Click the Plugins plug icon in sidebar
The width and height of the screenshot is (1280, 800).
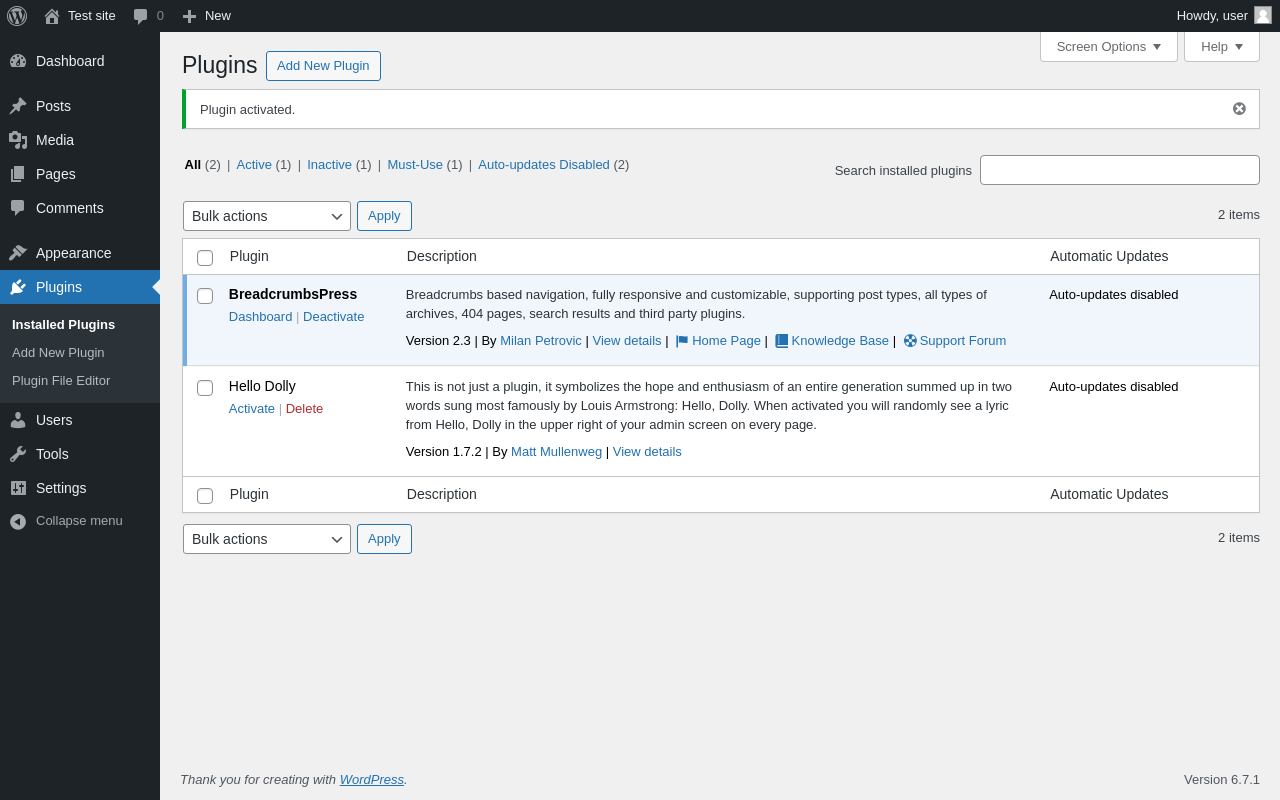(x=18, y=287)
